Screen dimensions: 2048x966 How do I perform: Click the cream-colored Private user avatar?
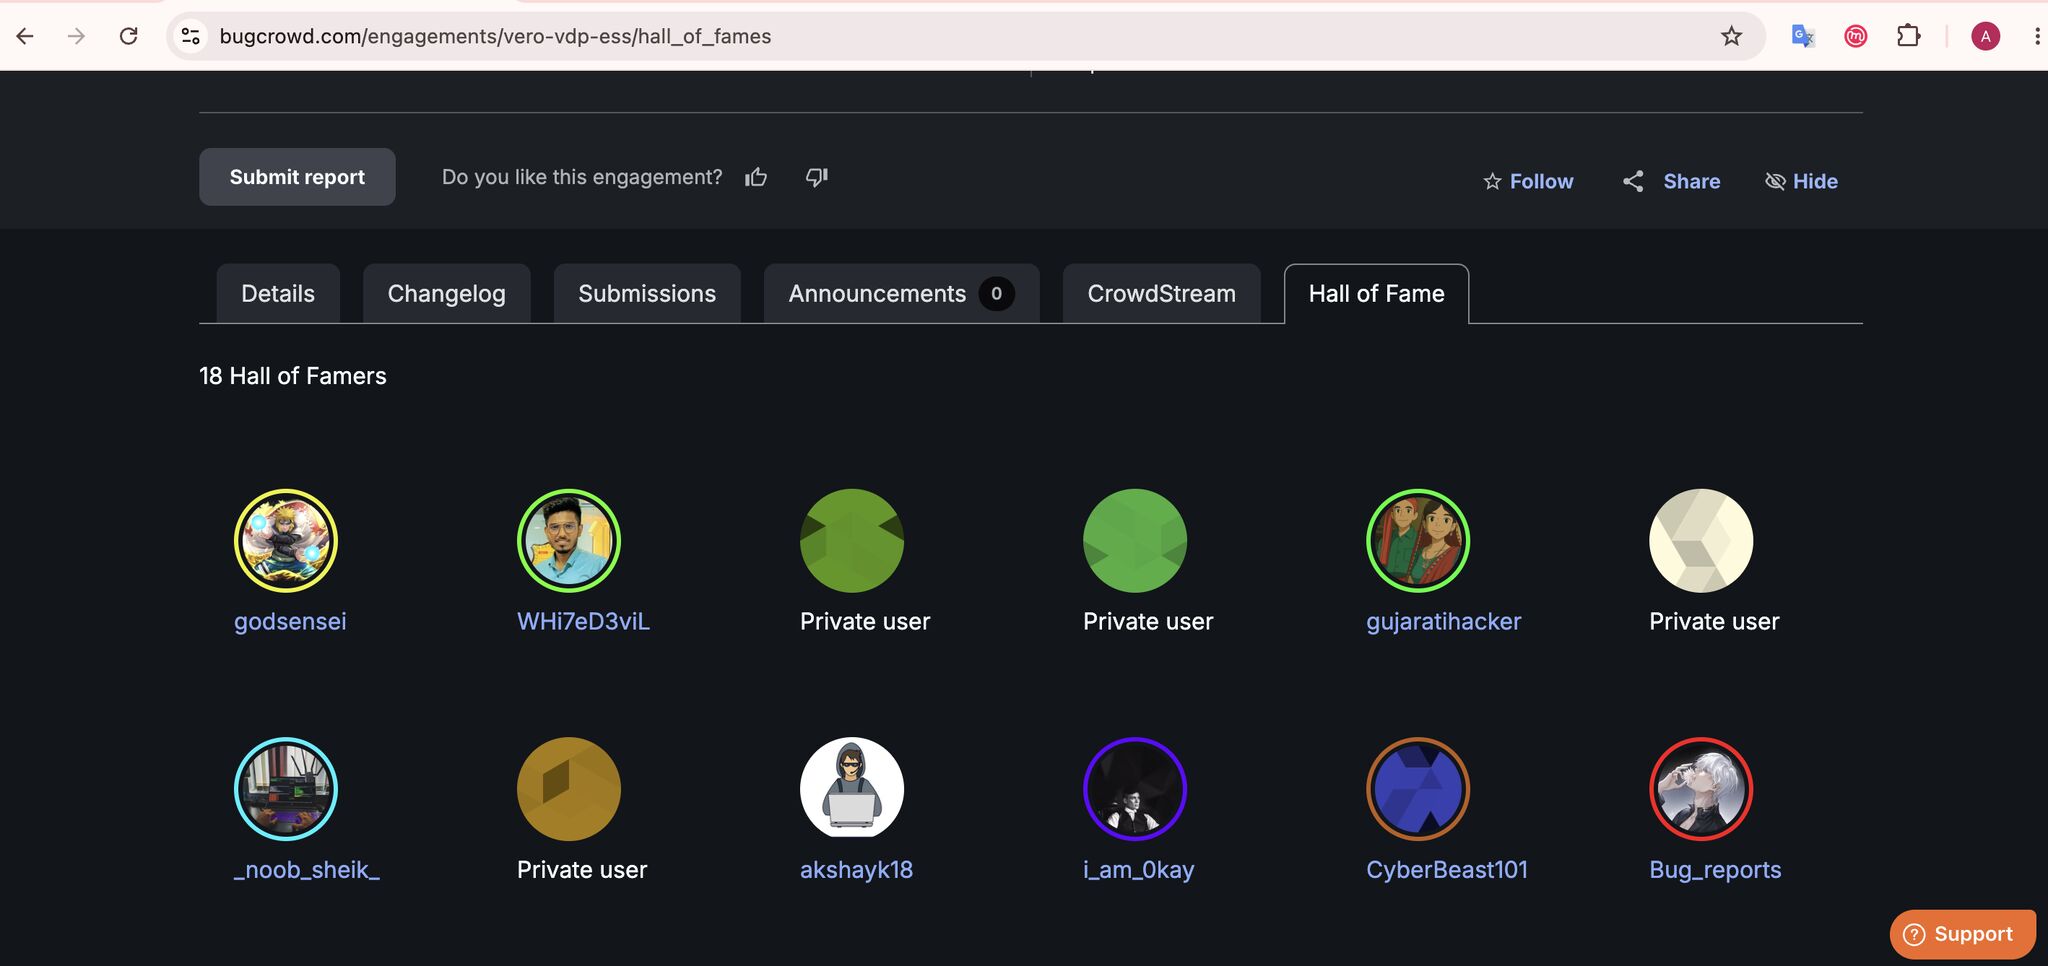pos(1701,541)
